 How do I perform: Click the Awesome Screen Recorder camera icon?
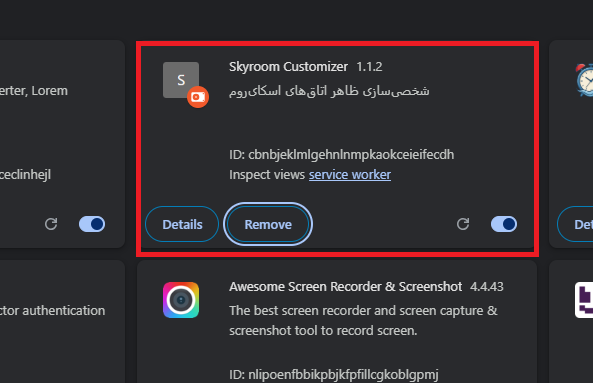click(181, 300)
